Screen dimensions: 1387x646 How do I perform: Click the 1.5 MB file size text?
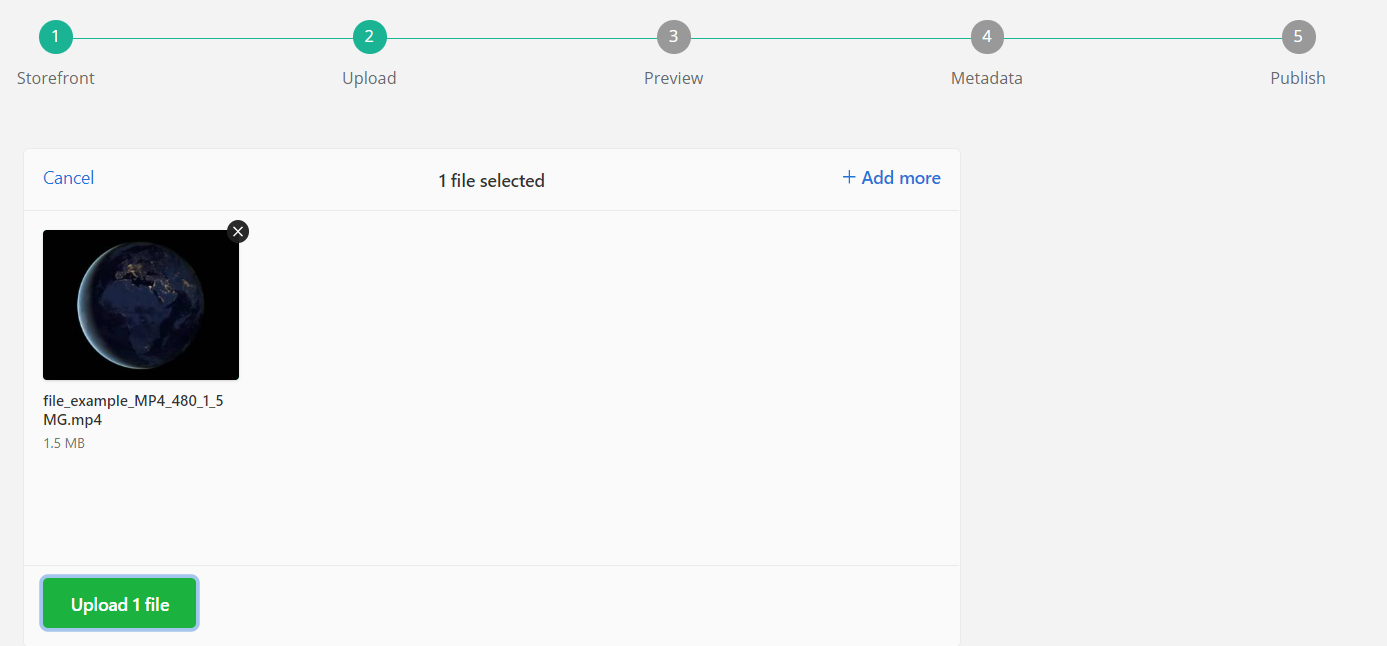point(64,443)
